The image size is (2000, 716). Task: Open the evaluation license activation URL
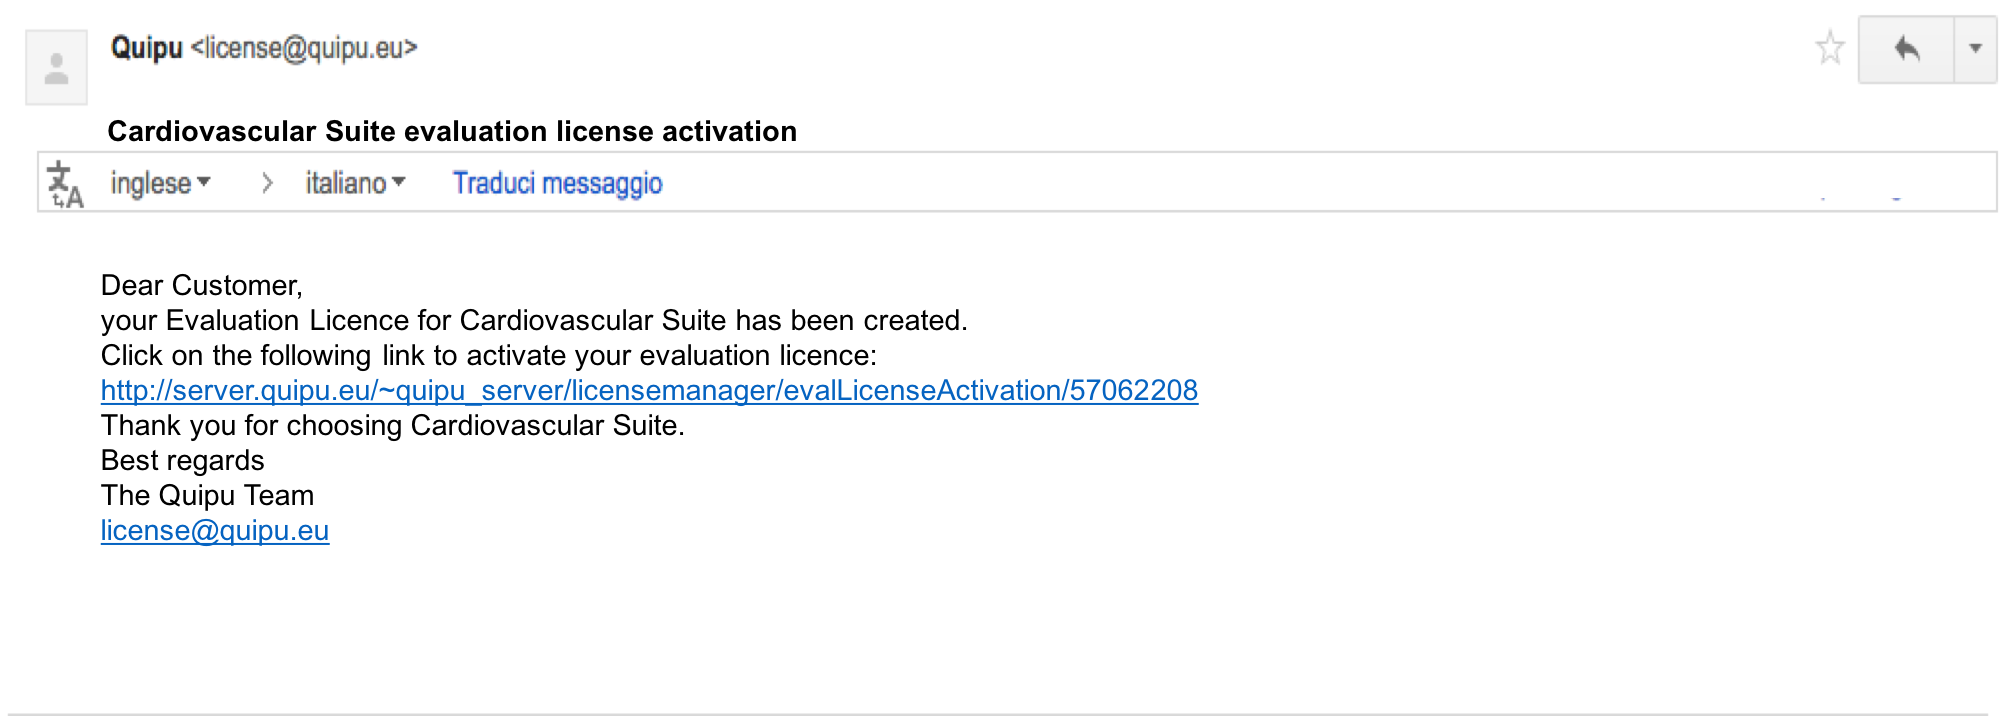click(649, 390)
